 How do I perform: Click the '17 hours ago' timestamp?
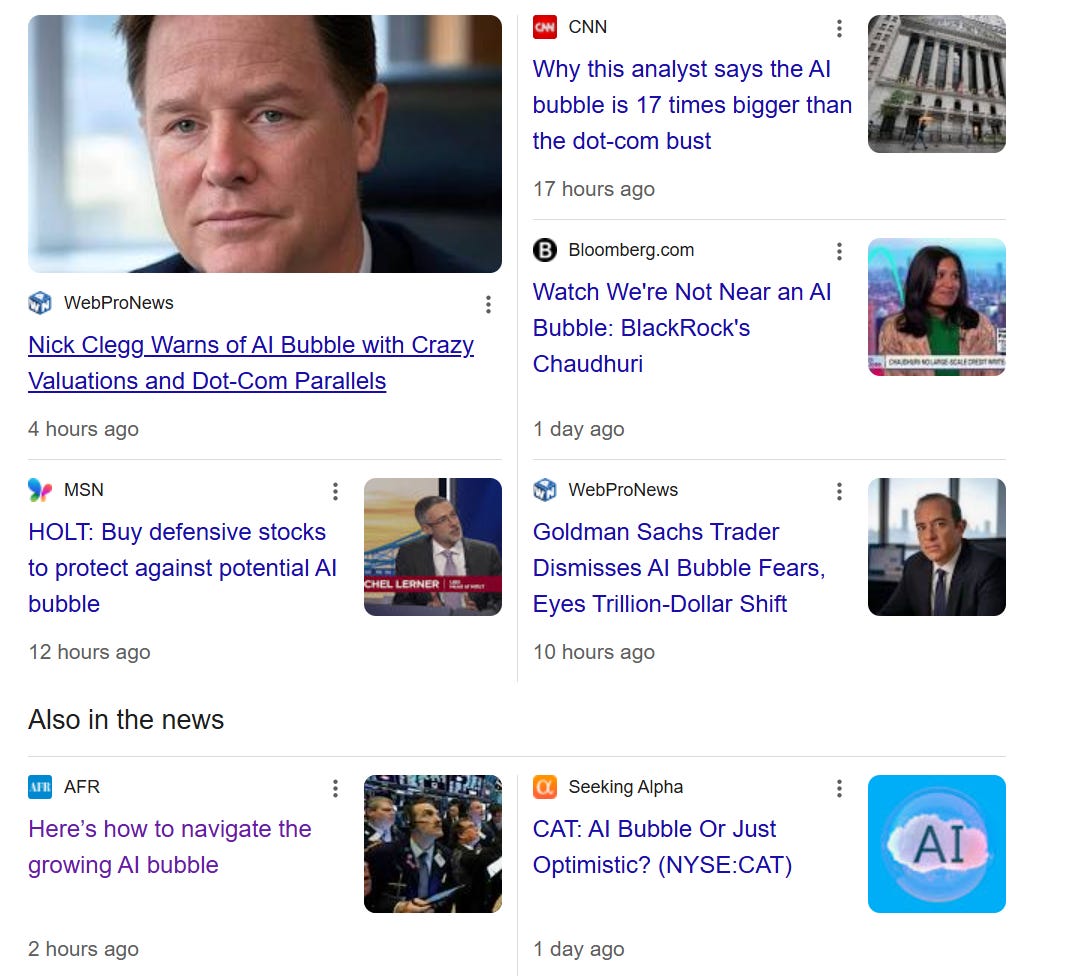[x=594, y=189]
